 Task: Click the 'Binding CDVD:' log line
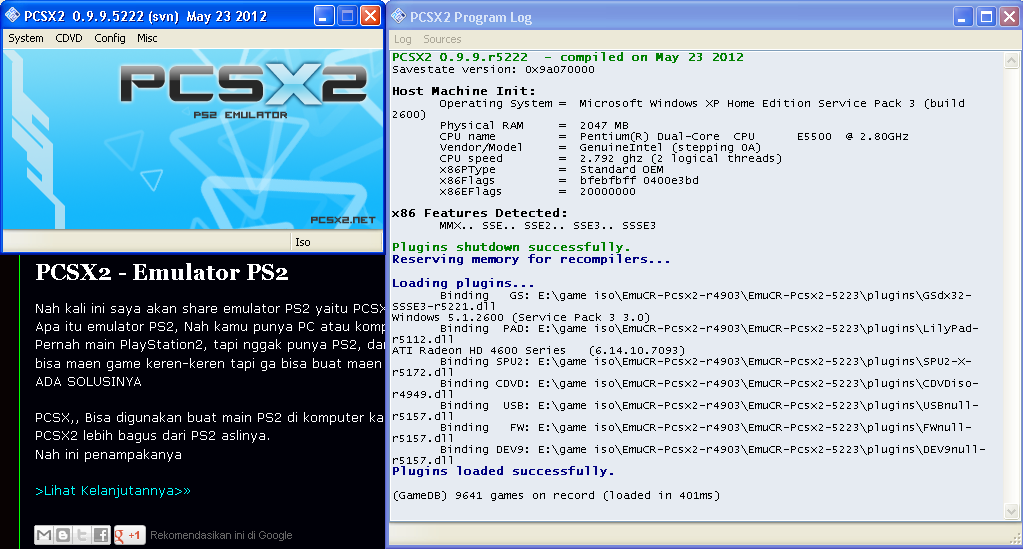pyautogui.click(x=686, y=389)
